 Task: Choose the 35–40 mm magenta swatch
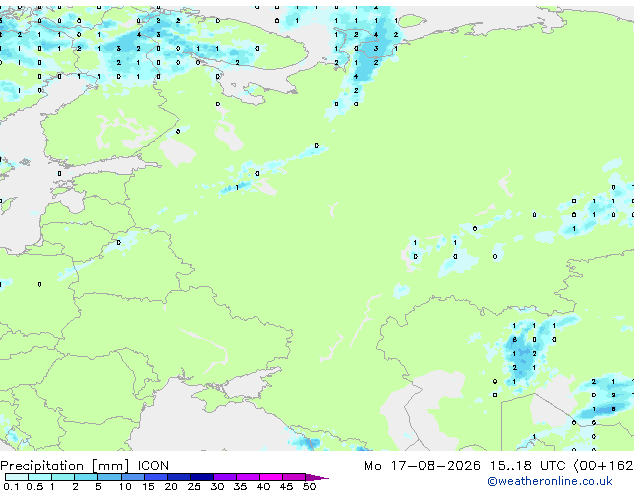pos(248,477)
